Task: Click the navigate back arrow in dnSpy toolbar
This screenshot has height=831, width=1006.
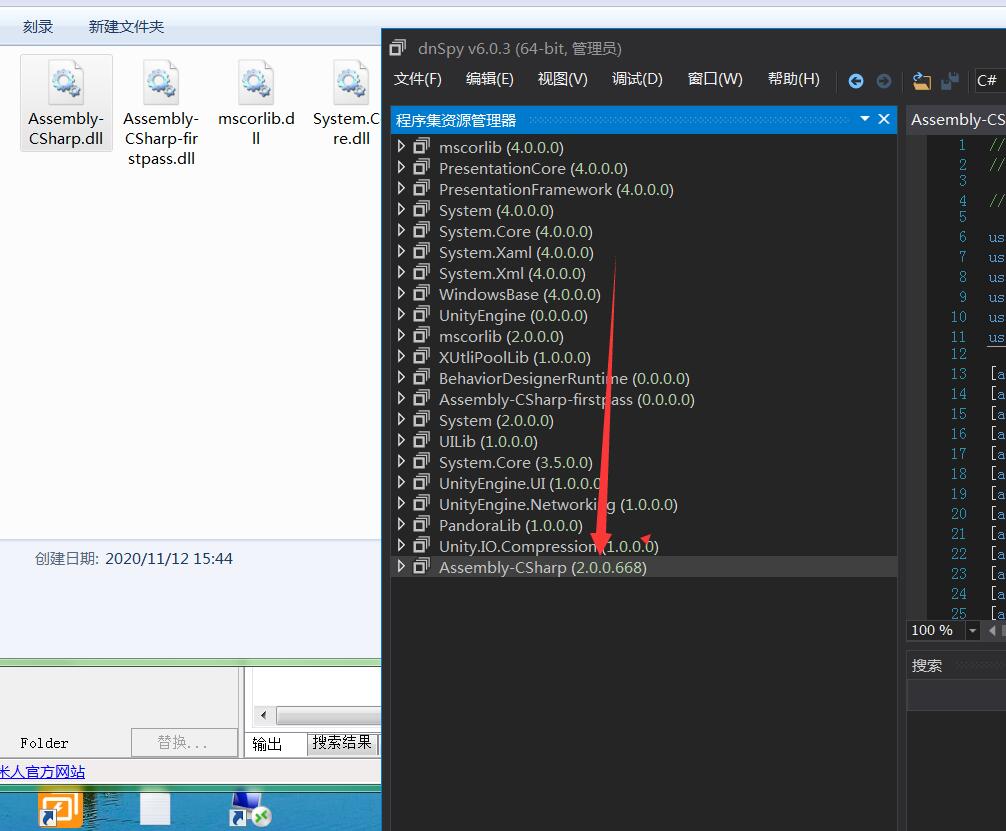Action: pos(856,81)
